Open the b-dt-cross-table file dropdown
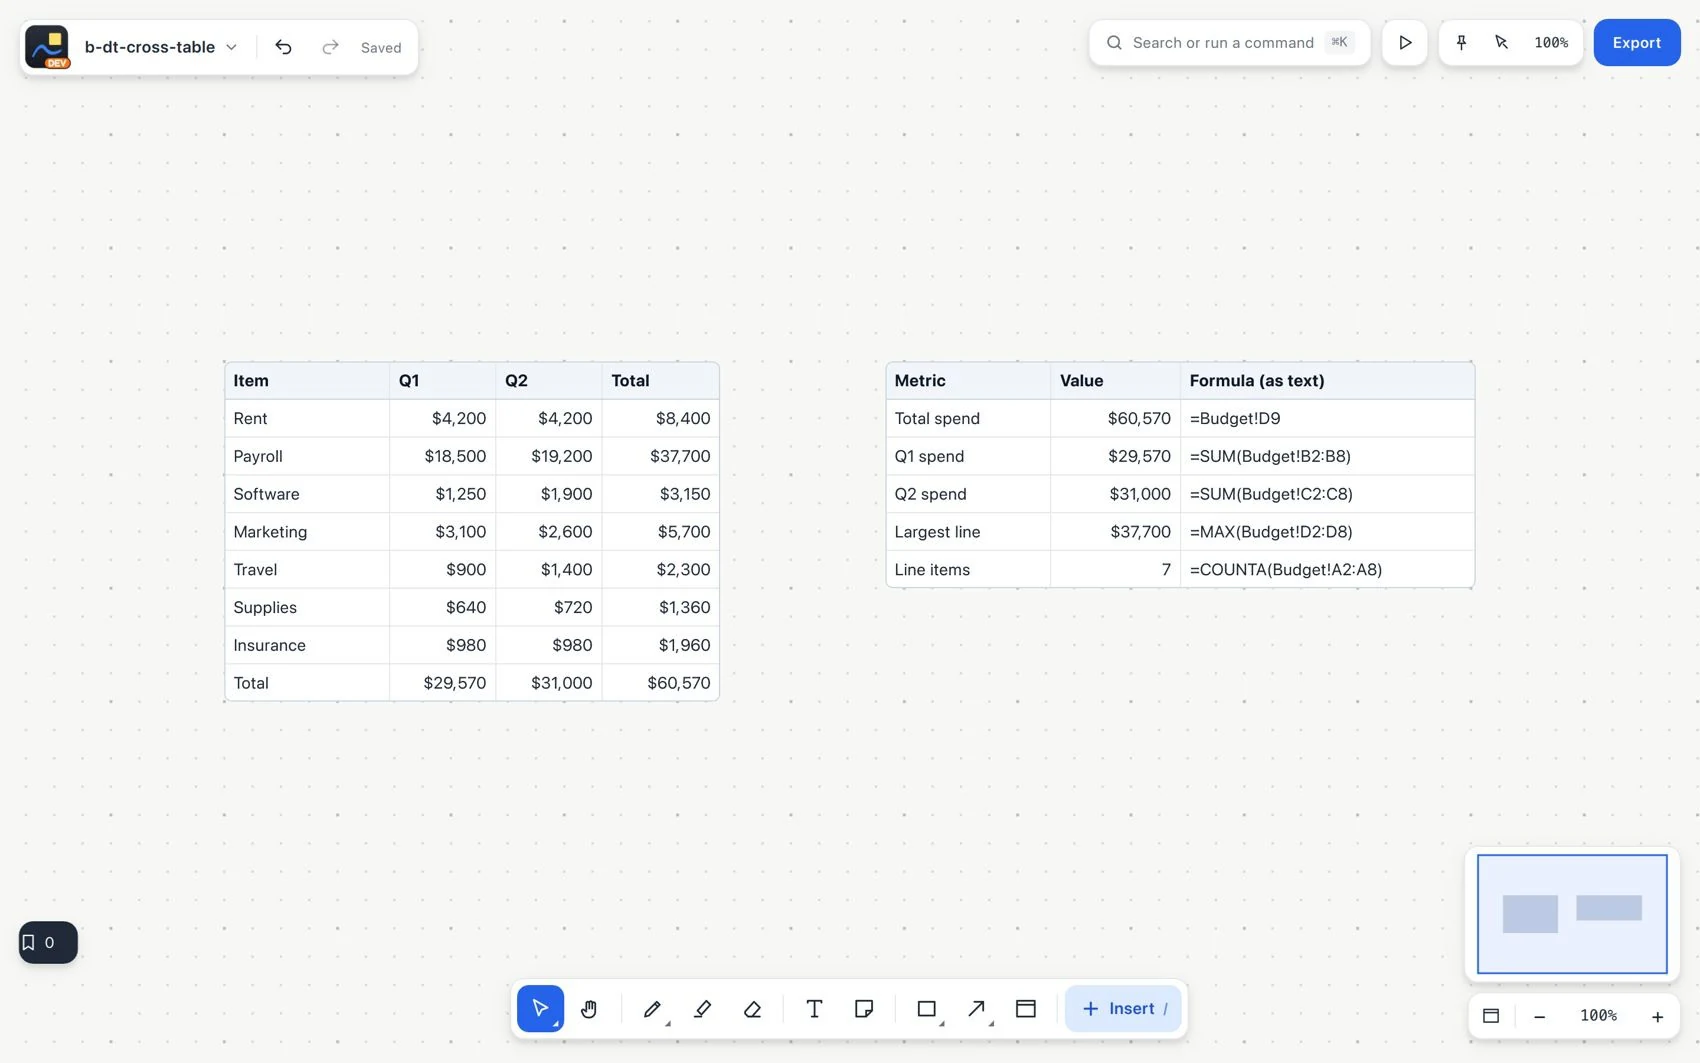This screenshot has height=1063, width=1700. click(160, 47)
